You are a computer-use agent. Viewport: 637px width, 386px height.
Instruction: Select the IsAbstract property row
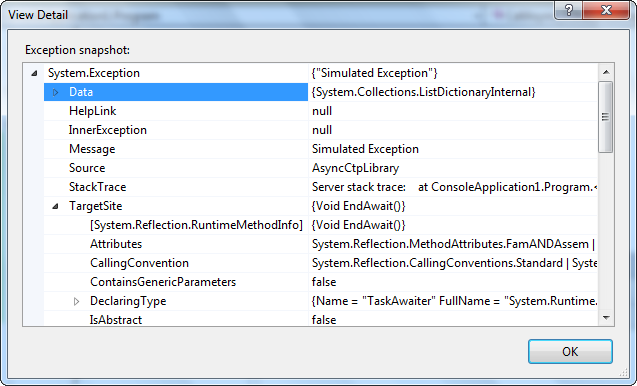tap(321, 319)
